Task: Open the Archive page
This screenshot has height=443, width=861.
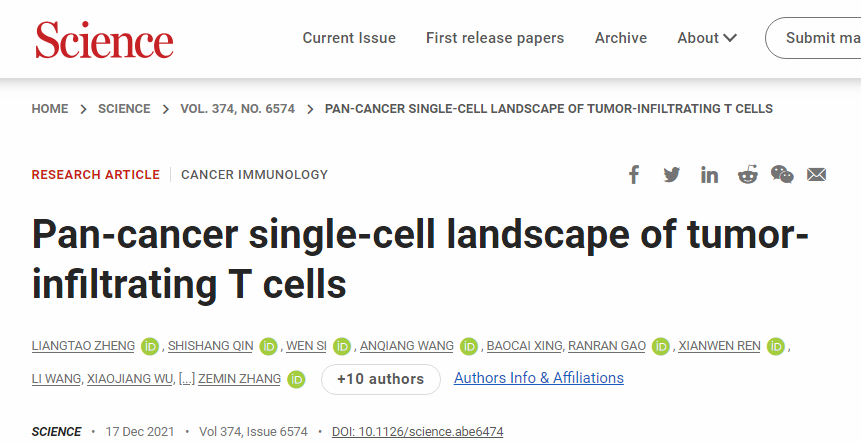Action: pos(621,38)
